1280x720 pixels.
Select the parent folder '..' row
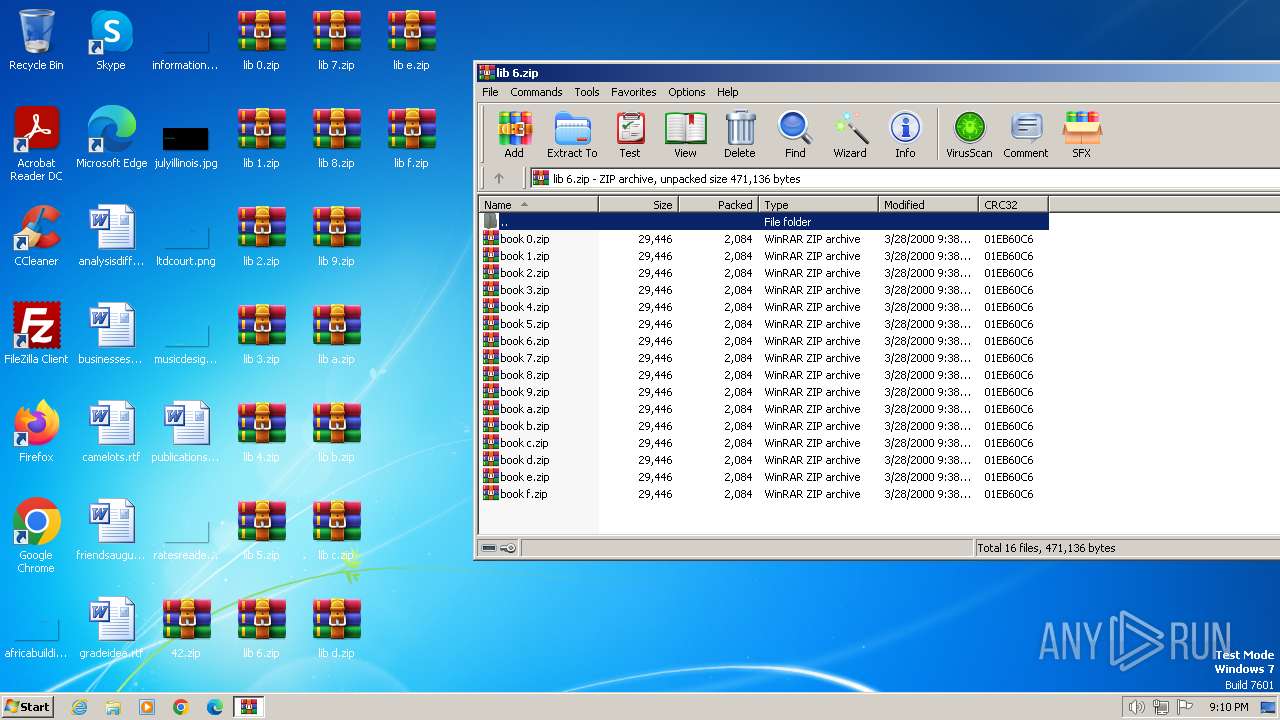point(764,222)
